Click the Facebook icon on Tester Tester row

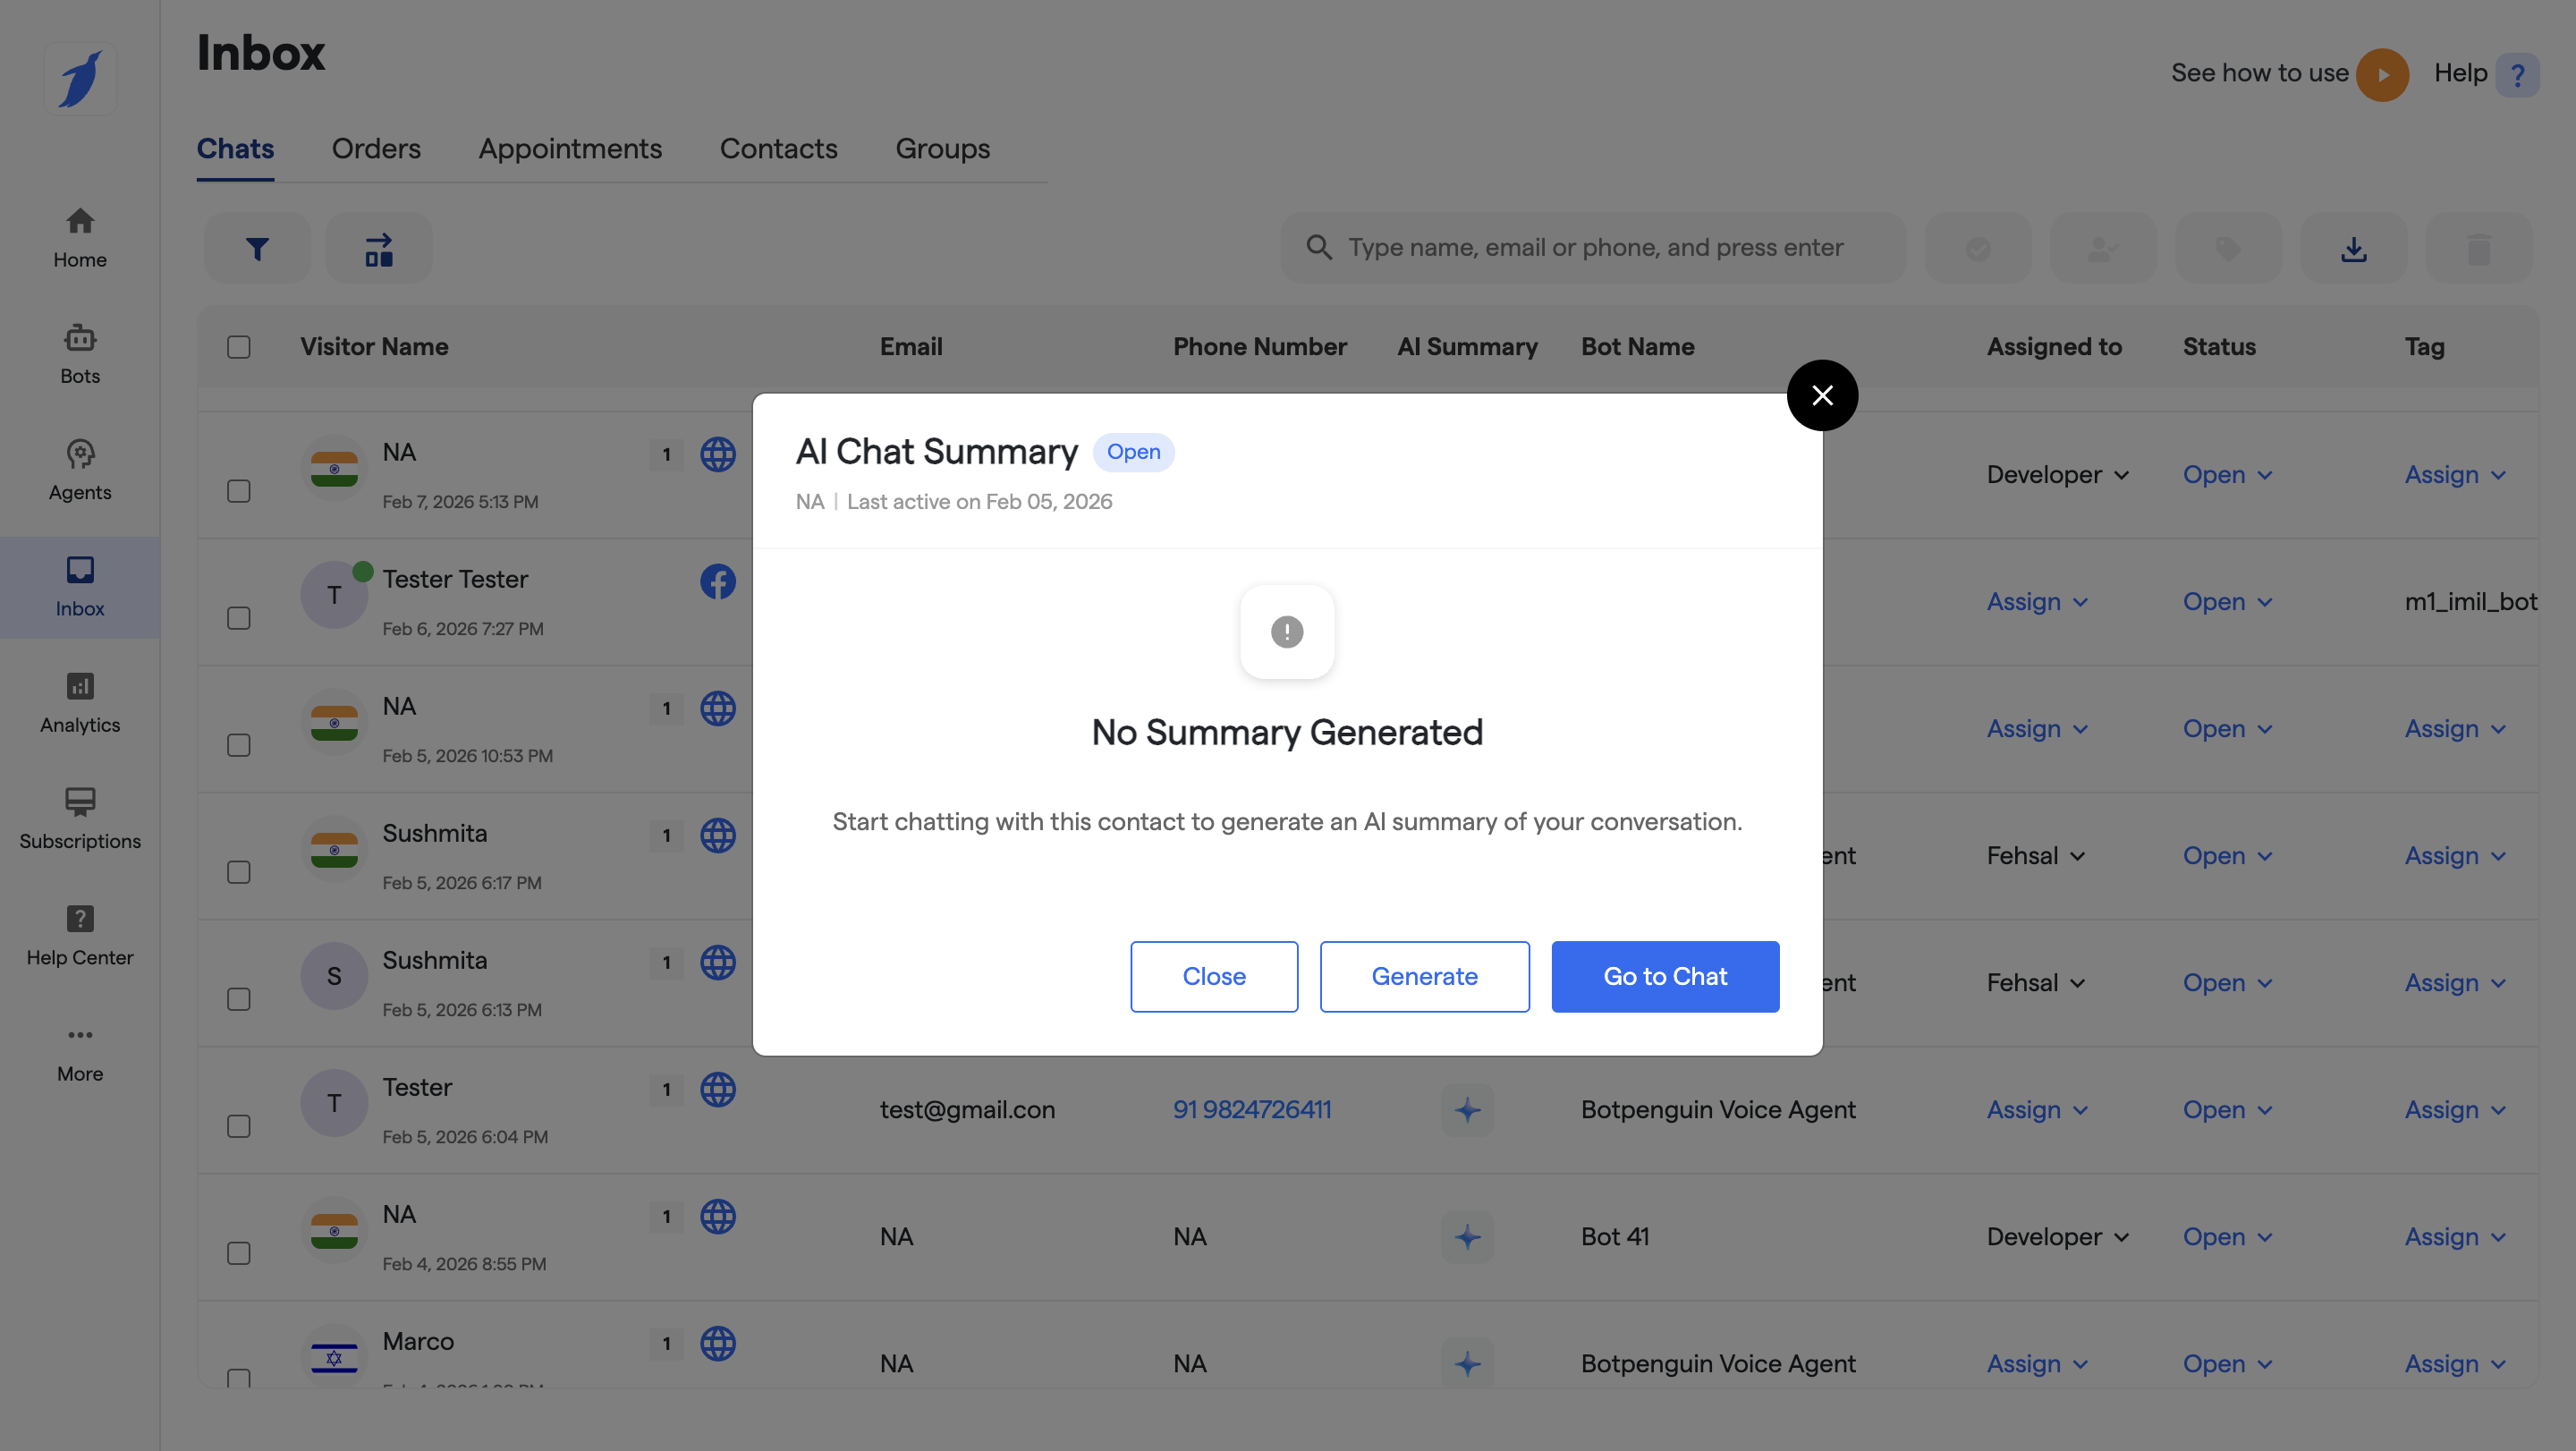717,582
